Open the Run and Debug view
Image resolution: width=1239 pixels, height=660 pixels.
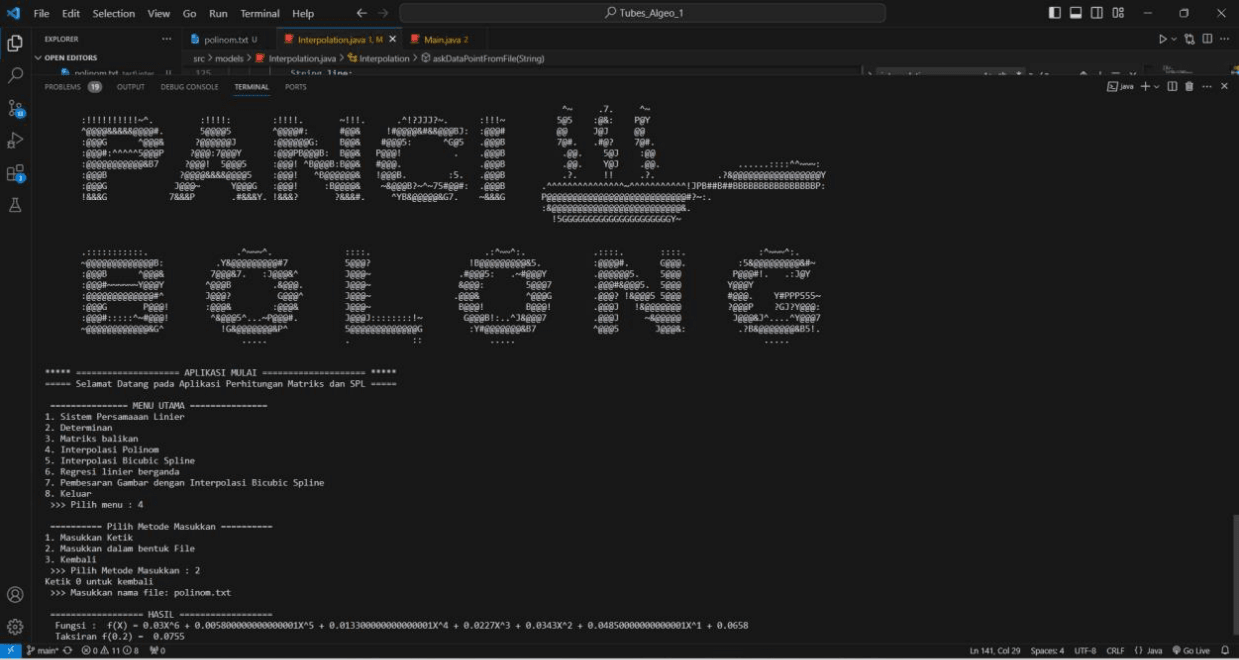15,140
